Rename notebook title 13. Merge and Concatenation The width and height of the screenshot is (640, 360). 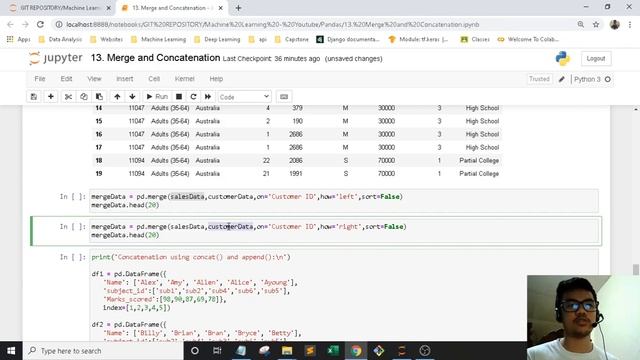[x=155, y=58]
